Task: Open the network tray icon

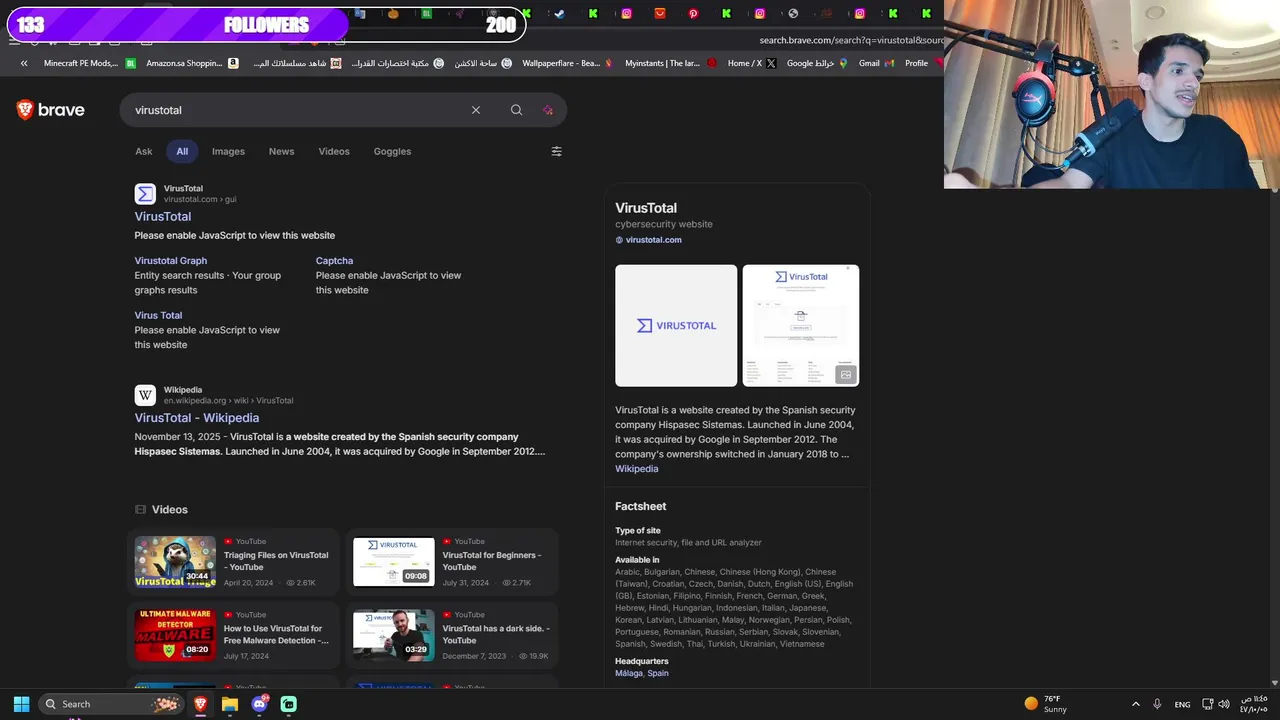Action: [1207, 704]
